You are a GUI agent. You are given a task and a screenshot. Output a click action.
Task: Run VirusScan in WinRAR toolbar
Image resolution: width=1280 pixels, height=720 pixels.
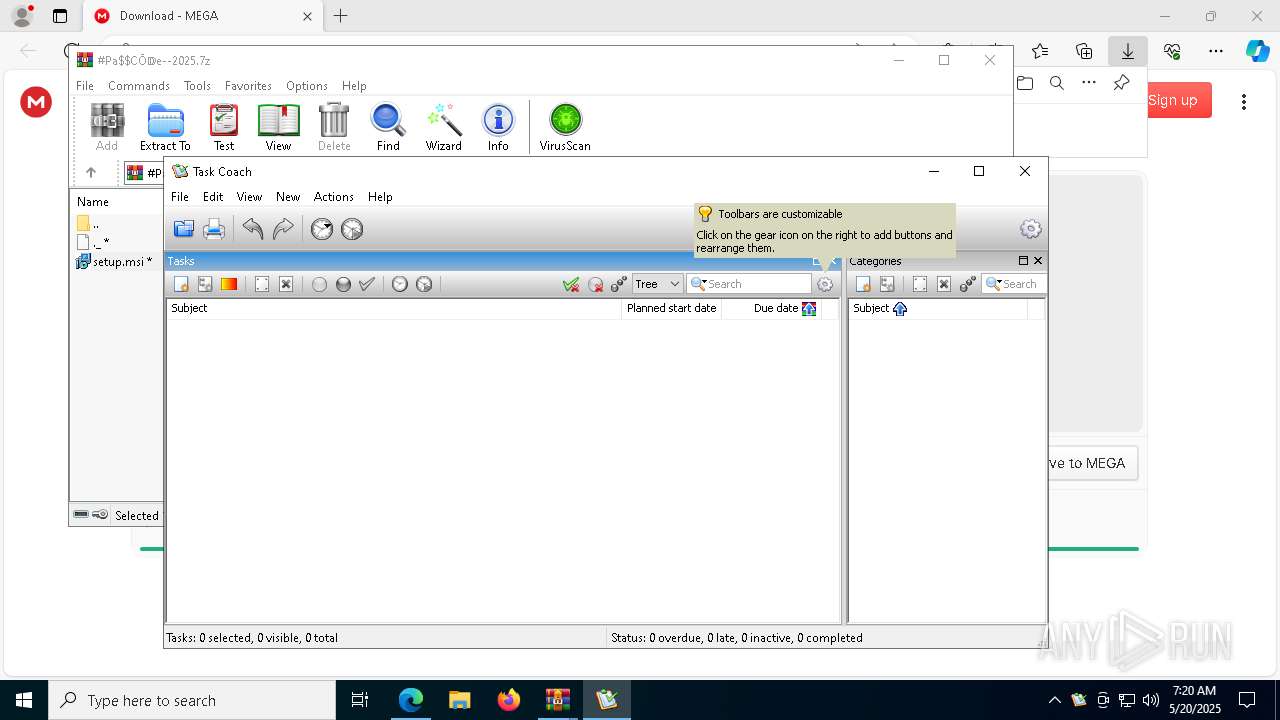point(565,127)
